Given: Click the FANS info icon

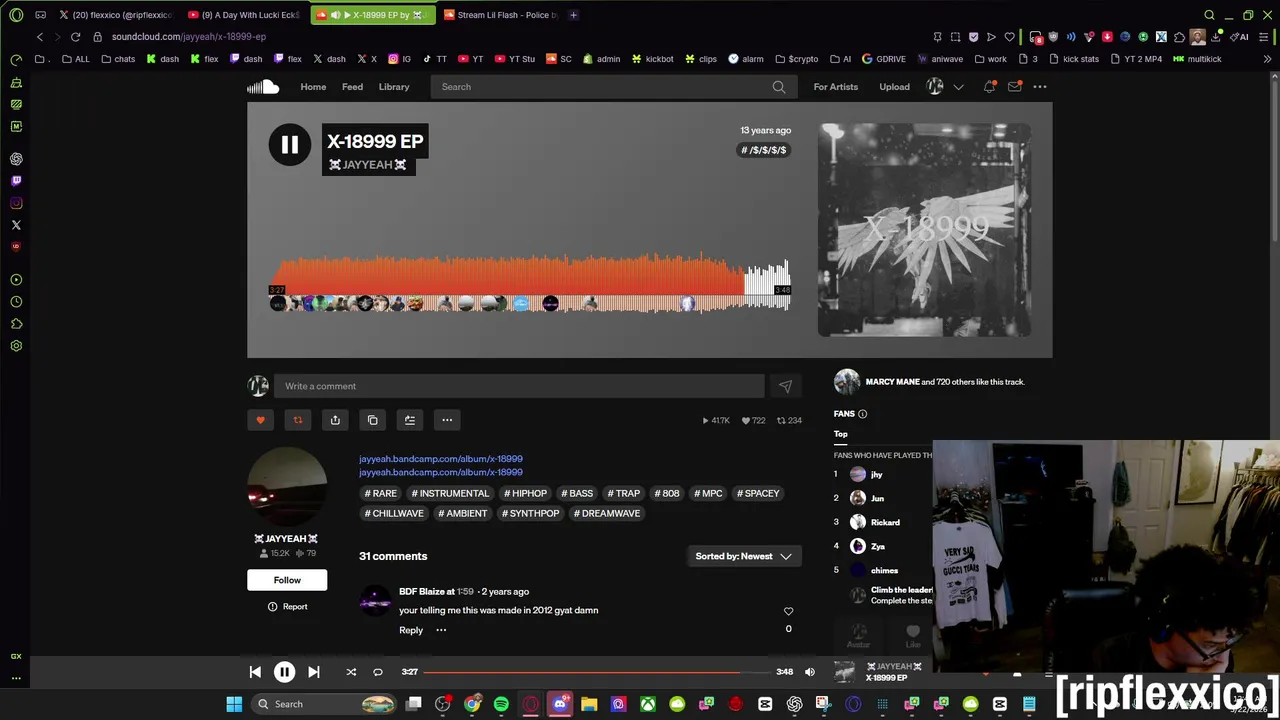Looking at the screenshot, I should pos(862,414).
